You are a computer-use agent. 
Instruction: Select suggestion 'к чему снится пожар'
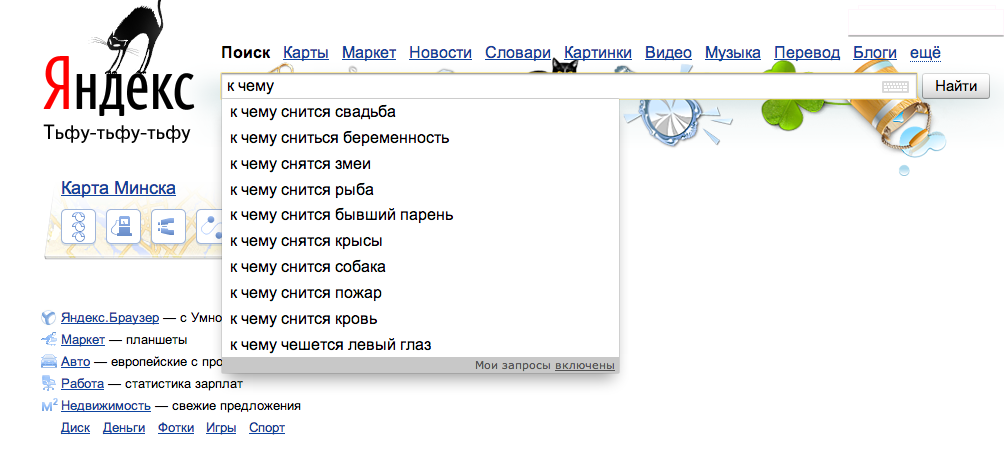pyautogui.click(x=420, y=293)
